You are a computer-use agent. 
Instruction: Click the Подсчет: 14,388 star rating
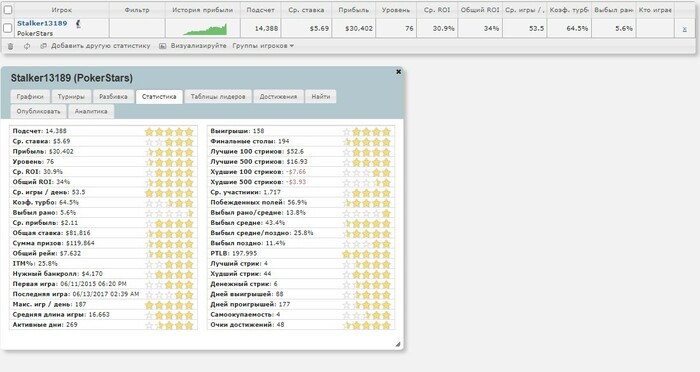[169, 132]
